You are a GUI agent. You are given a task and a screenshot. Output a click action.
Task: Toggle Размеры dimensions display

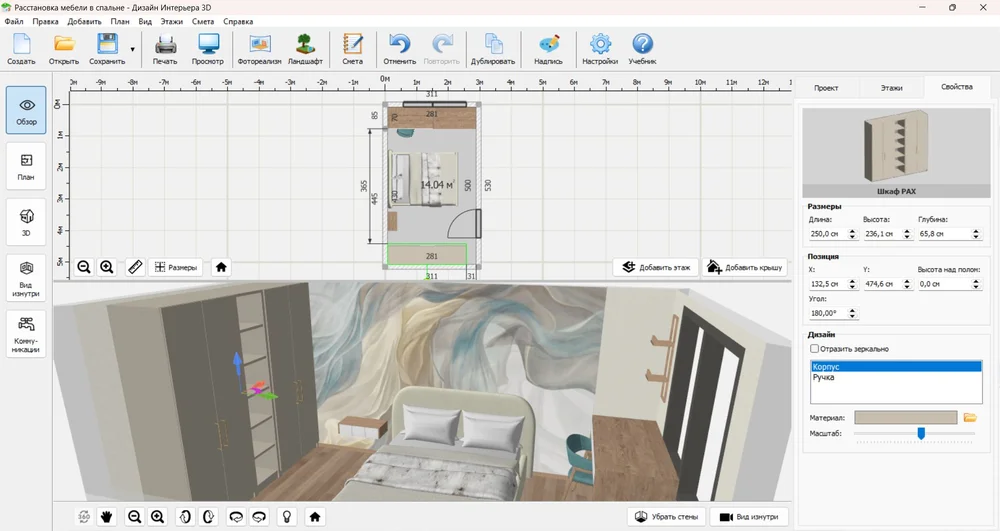tap(176, 267)
